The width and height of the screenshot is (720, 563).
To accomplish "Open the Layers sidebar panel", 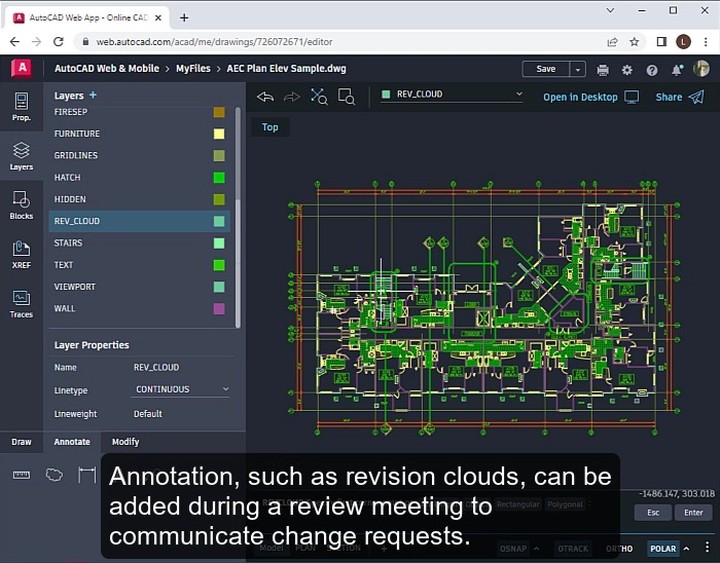I will click(21, 156).
